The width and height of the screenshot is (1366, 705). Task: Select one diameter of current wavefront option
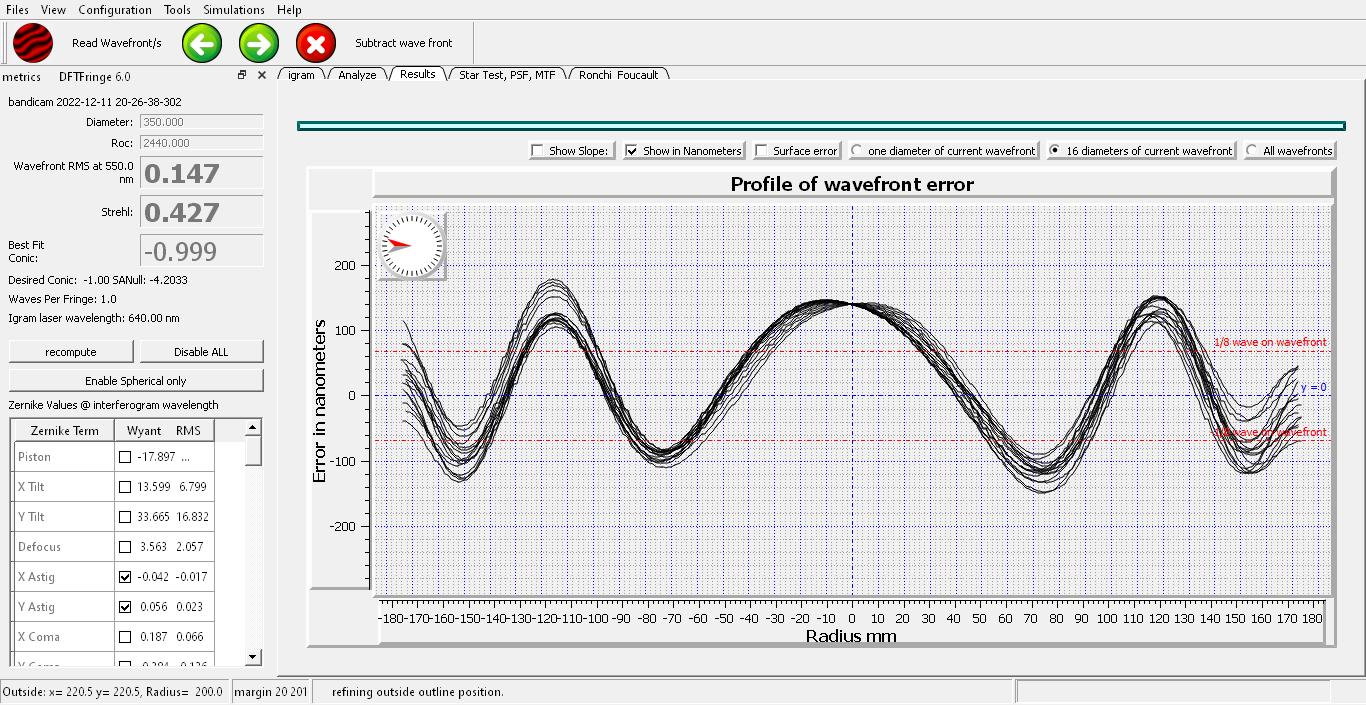(x=857, y=151)
